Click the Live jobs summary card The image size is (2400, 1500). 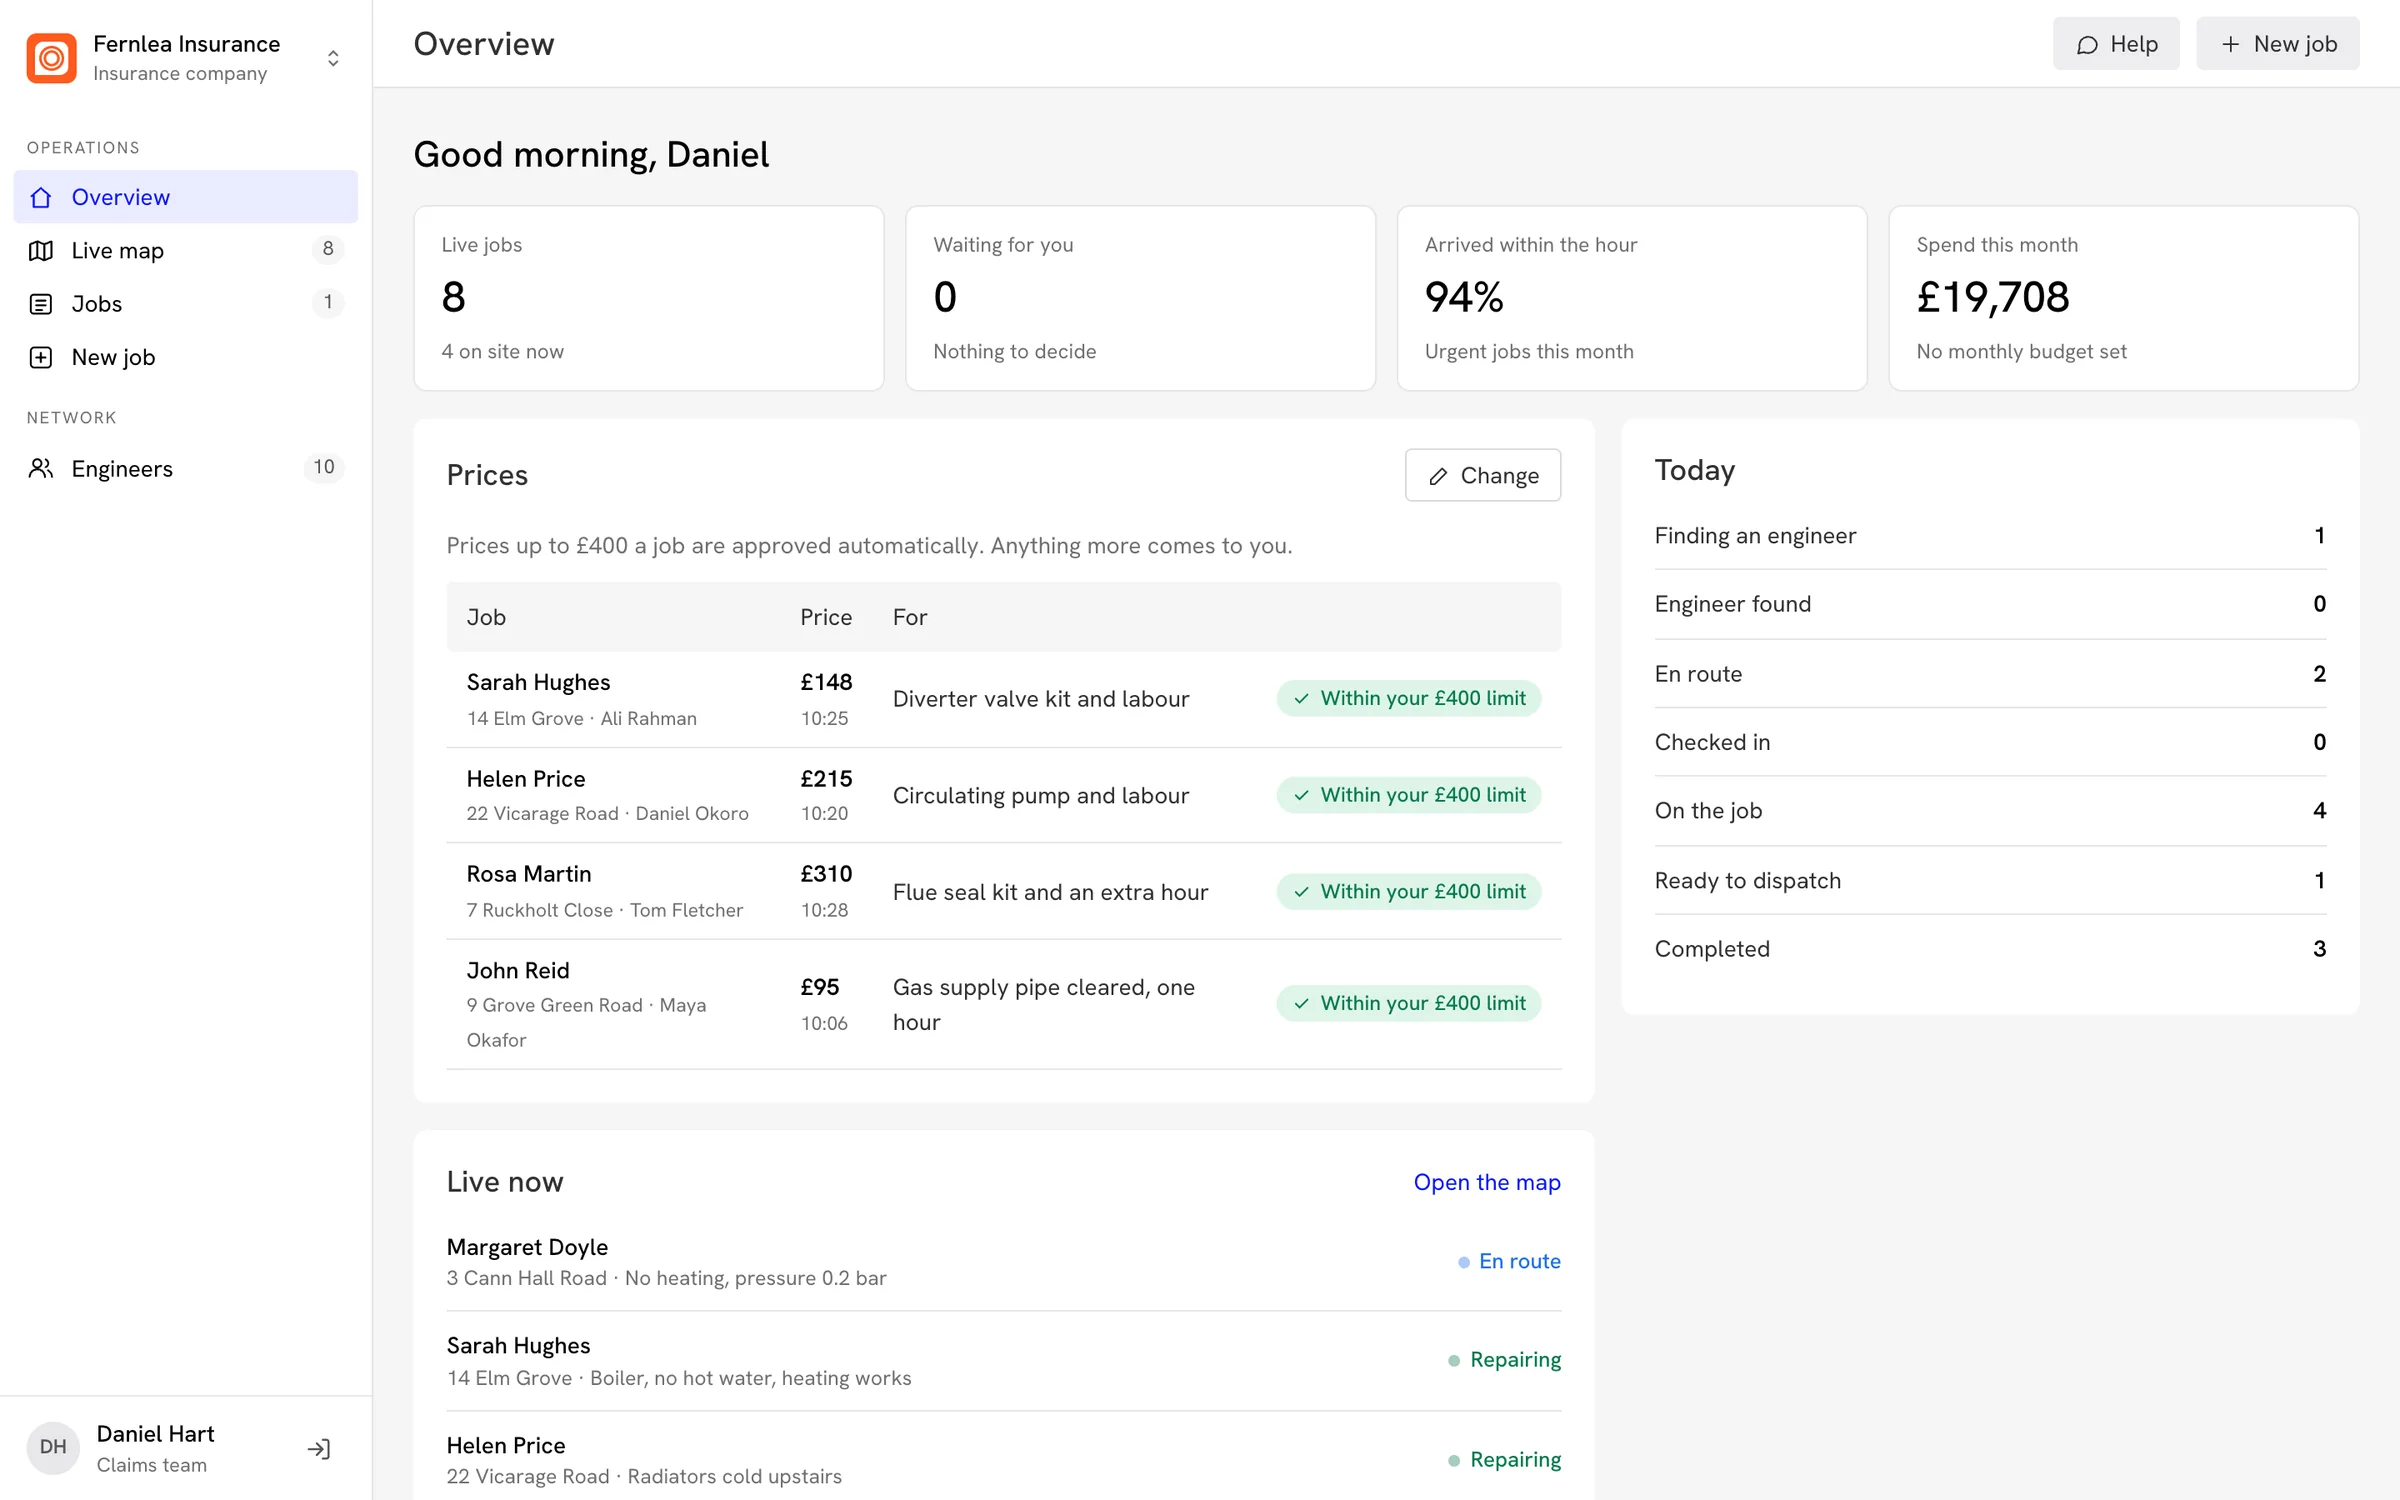tap(649, 298)
